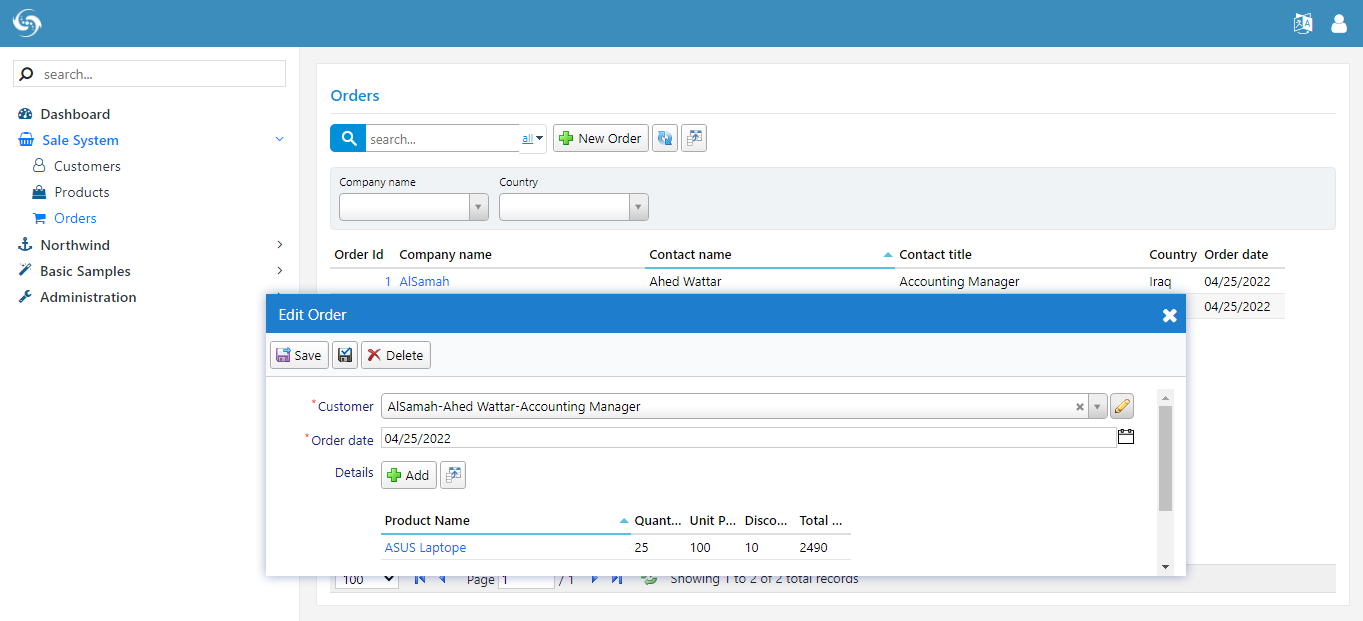
Task: Click the Total value 2490 cell
Action: [814, 547]
